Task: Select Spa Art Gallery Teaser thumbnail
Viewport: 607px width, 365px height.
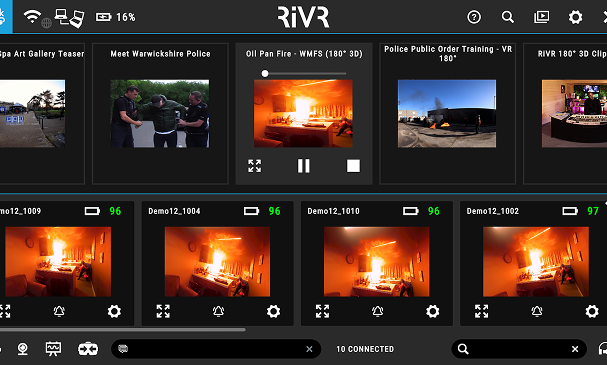Action: [33, 113]
